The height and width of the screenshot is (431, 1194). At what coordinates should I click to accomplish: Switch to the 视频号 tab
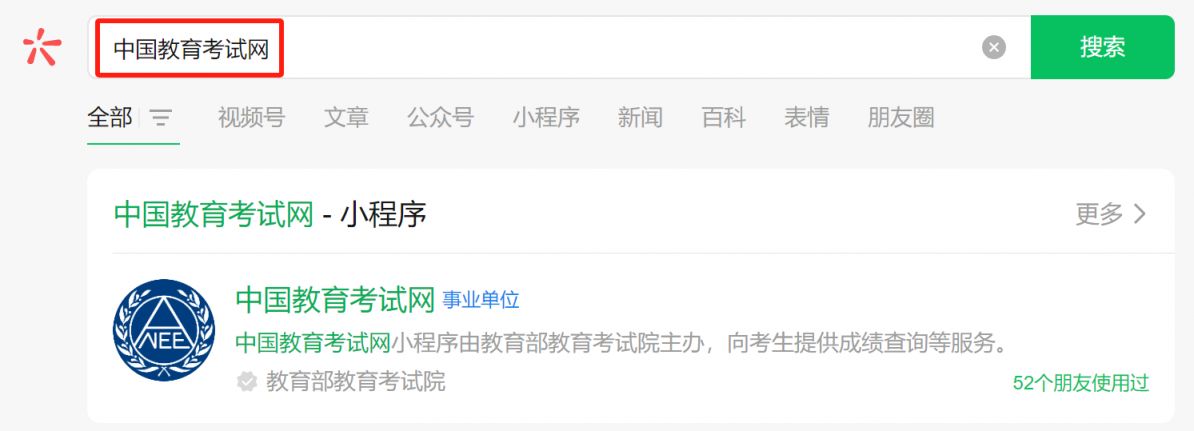(251, 117)
